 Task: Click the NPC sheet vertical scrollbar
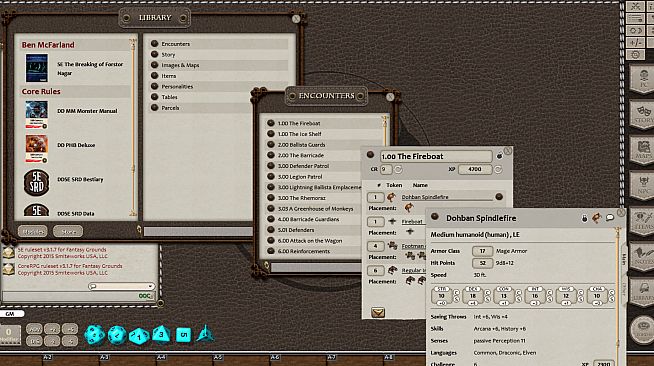[x=618, y=297]
